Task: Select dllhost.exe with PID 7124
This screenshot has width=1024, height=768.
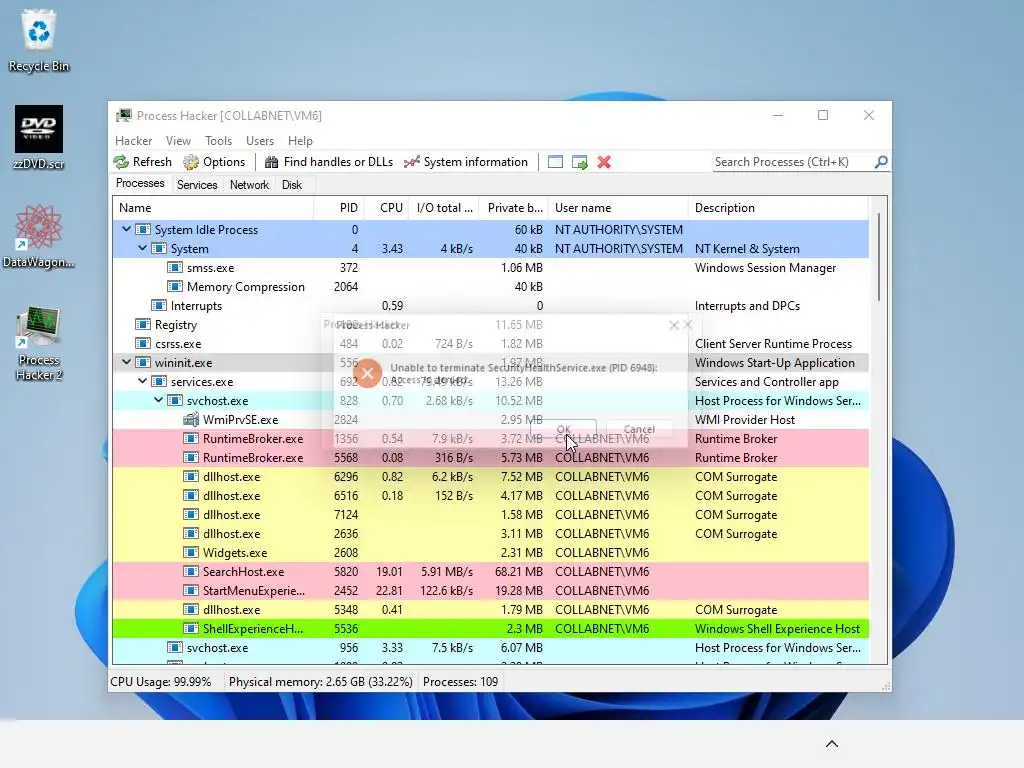Action: click(x=490, y=515)
